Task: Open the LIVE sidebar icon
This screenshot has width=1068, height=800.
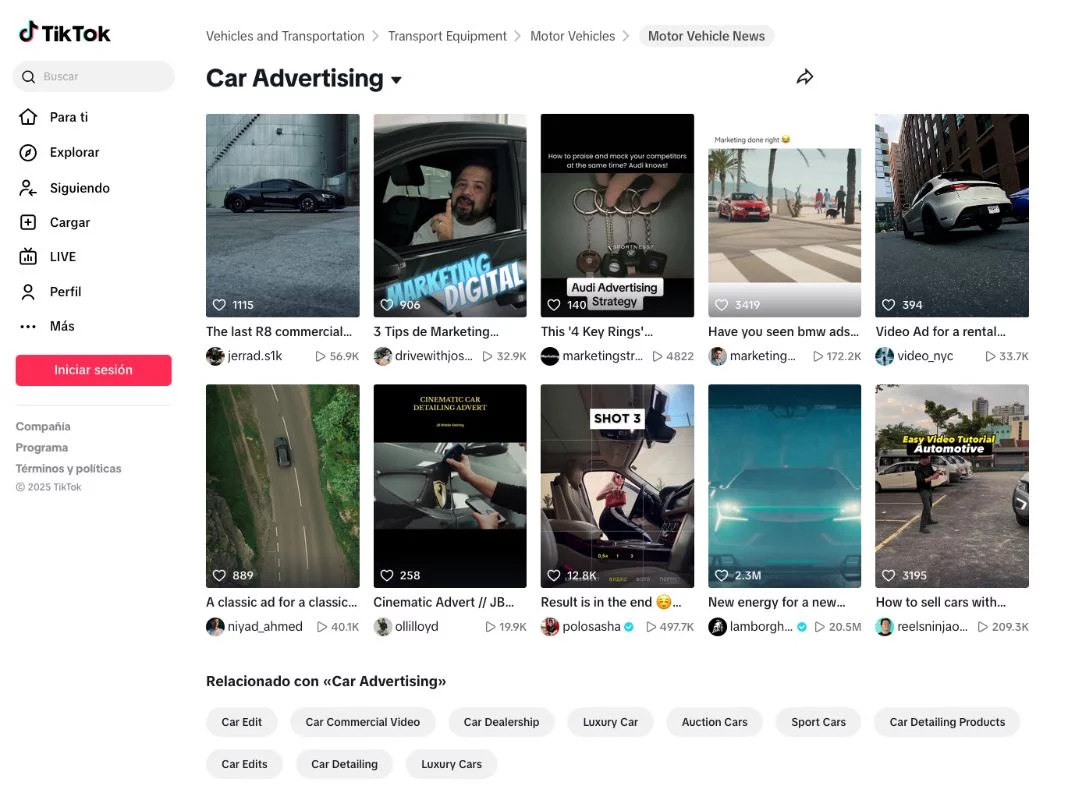Action: [28, 257]
